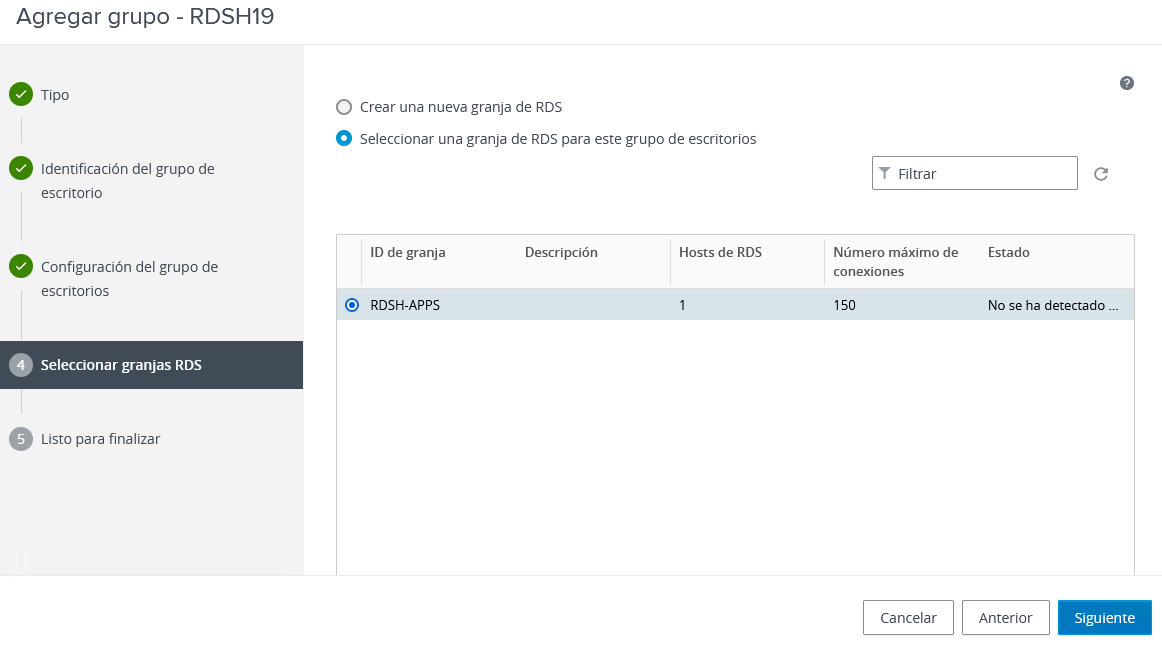Click the Cancelar button

coord(908,617)
